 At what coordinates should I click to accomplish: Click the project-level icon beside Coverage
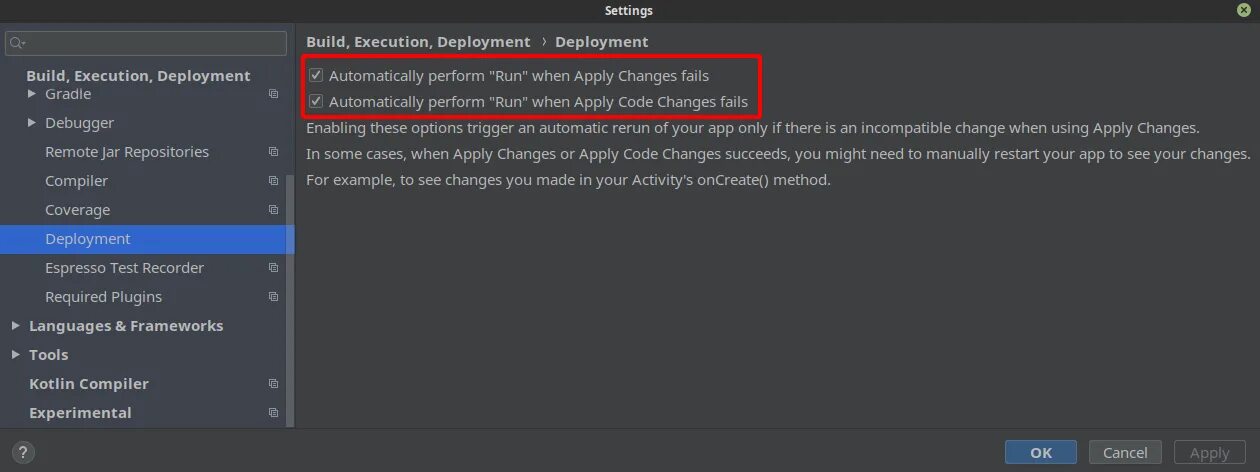[273, 210]
